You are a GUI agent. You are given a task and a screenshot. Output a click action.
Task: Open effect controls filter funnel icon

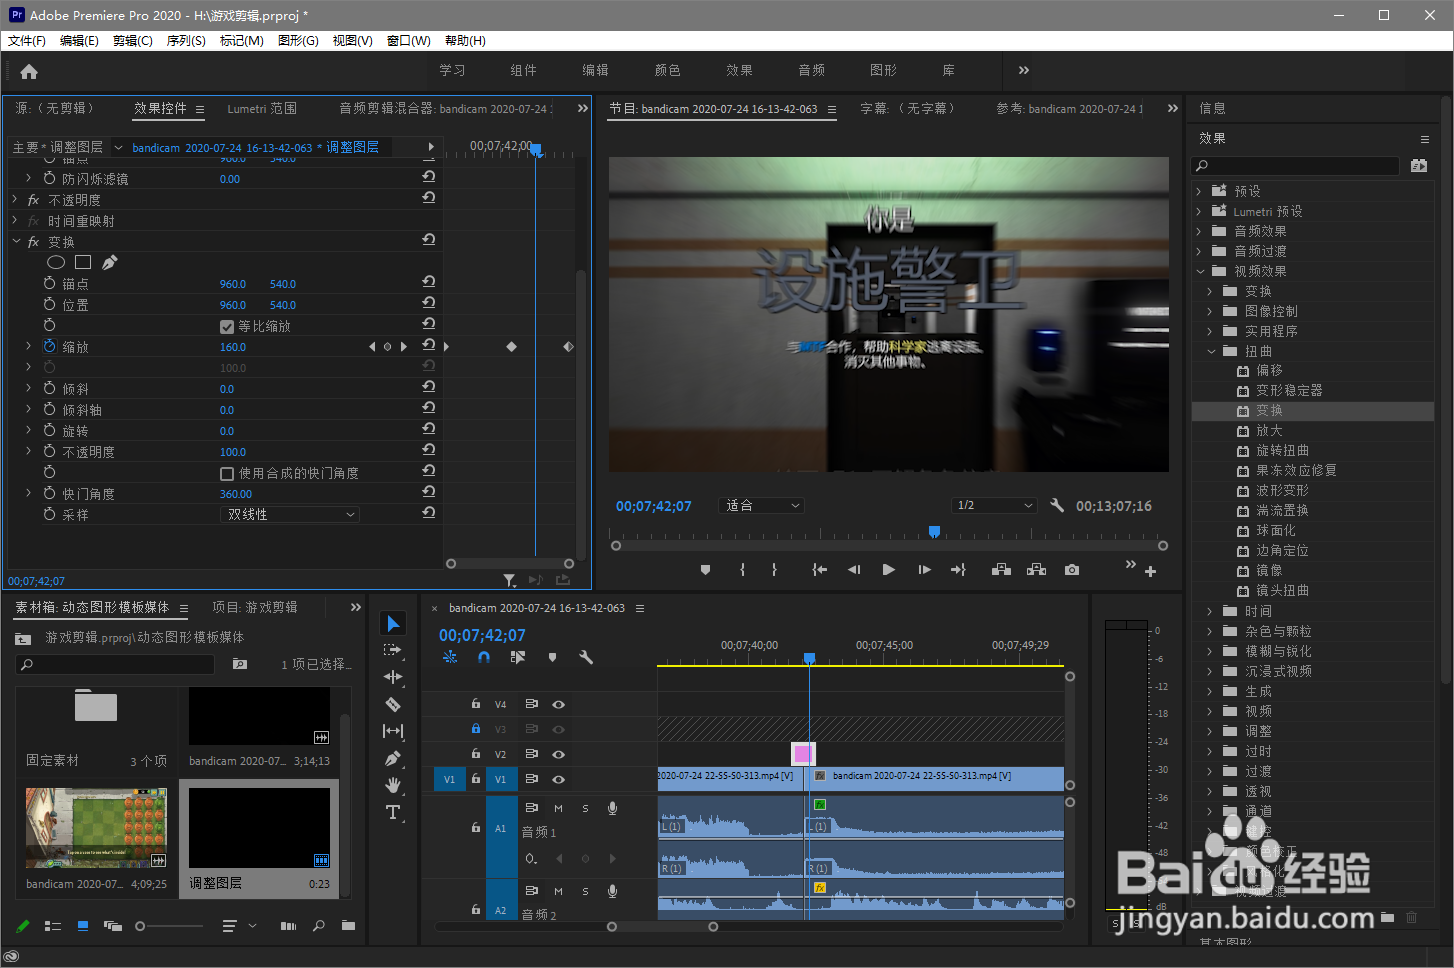point(510,580)
